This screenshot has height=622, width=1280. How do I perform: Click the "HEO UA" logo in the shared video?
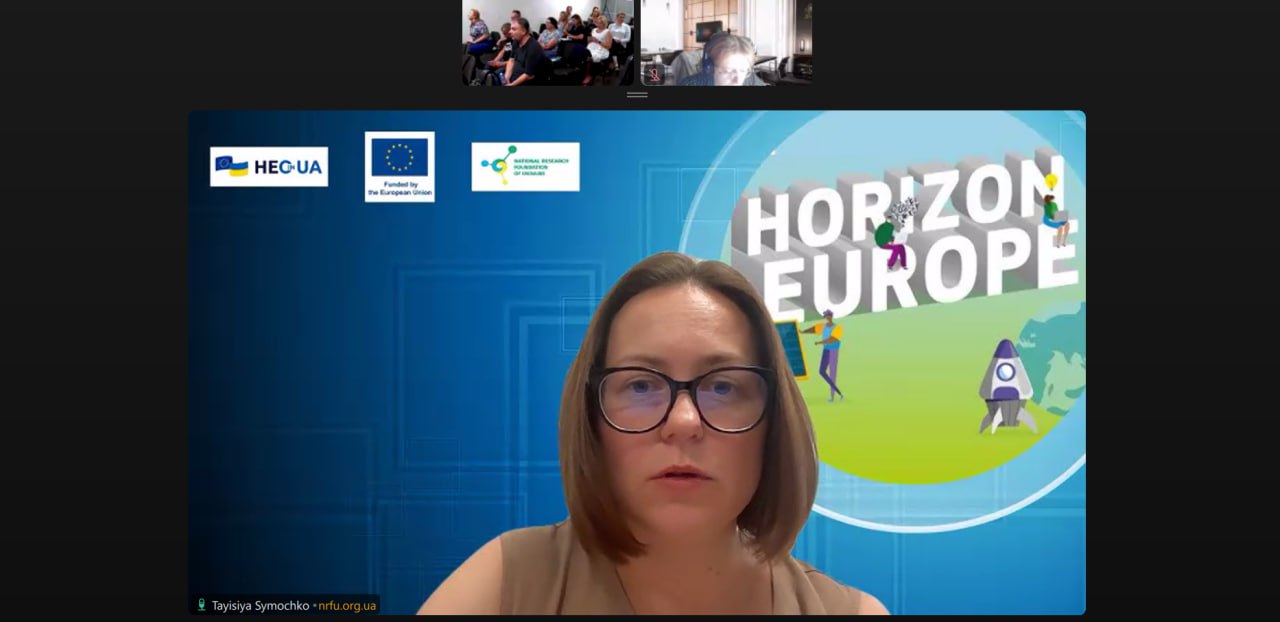tap(269, 167)
